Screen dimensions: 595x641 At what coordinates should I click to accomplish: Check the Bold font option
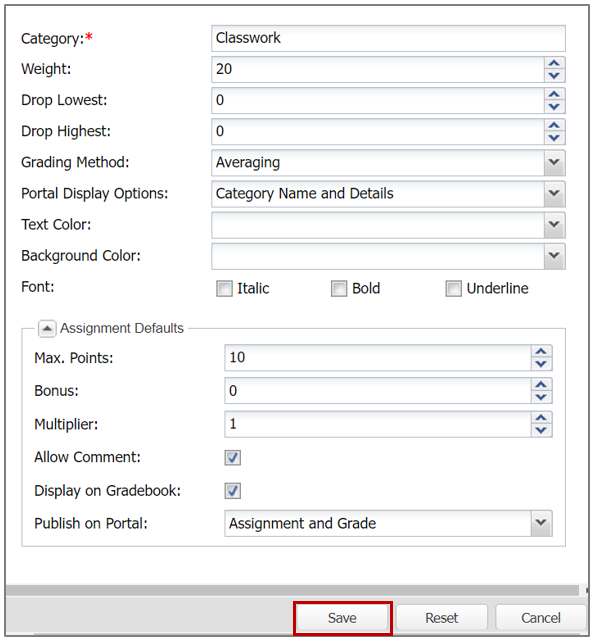[x=339, y=288]
